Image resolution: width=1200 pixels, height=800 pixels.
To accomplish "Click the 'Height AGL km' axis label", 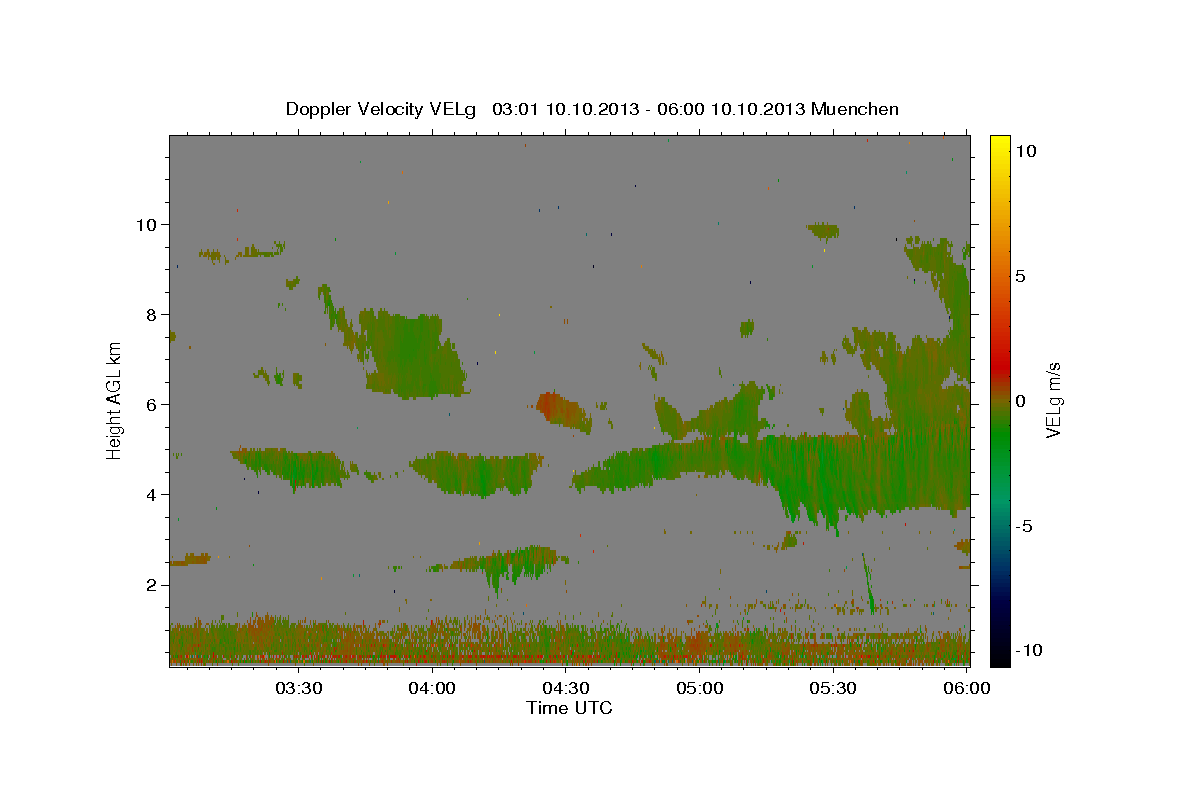I will point(115,399).
